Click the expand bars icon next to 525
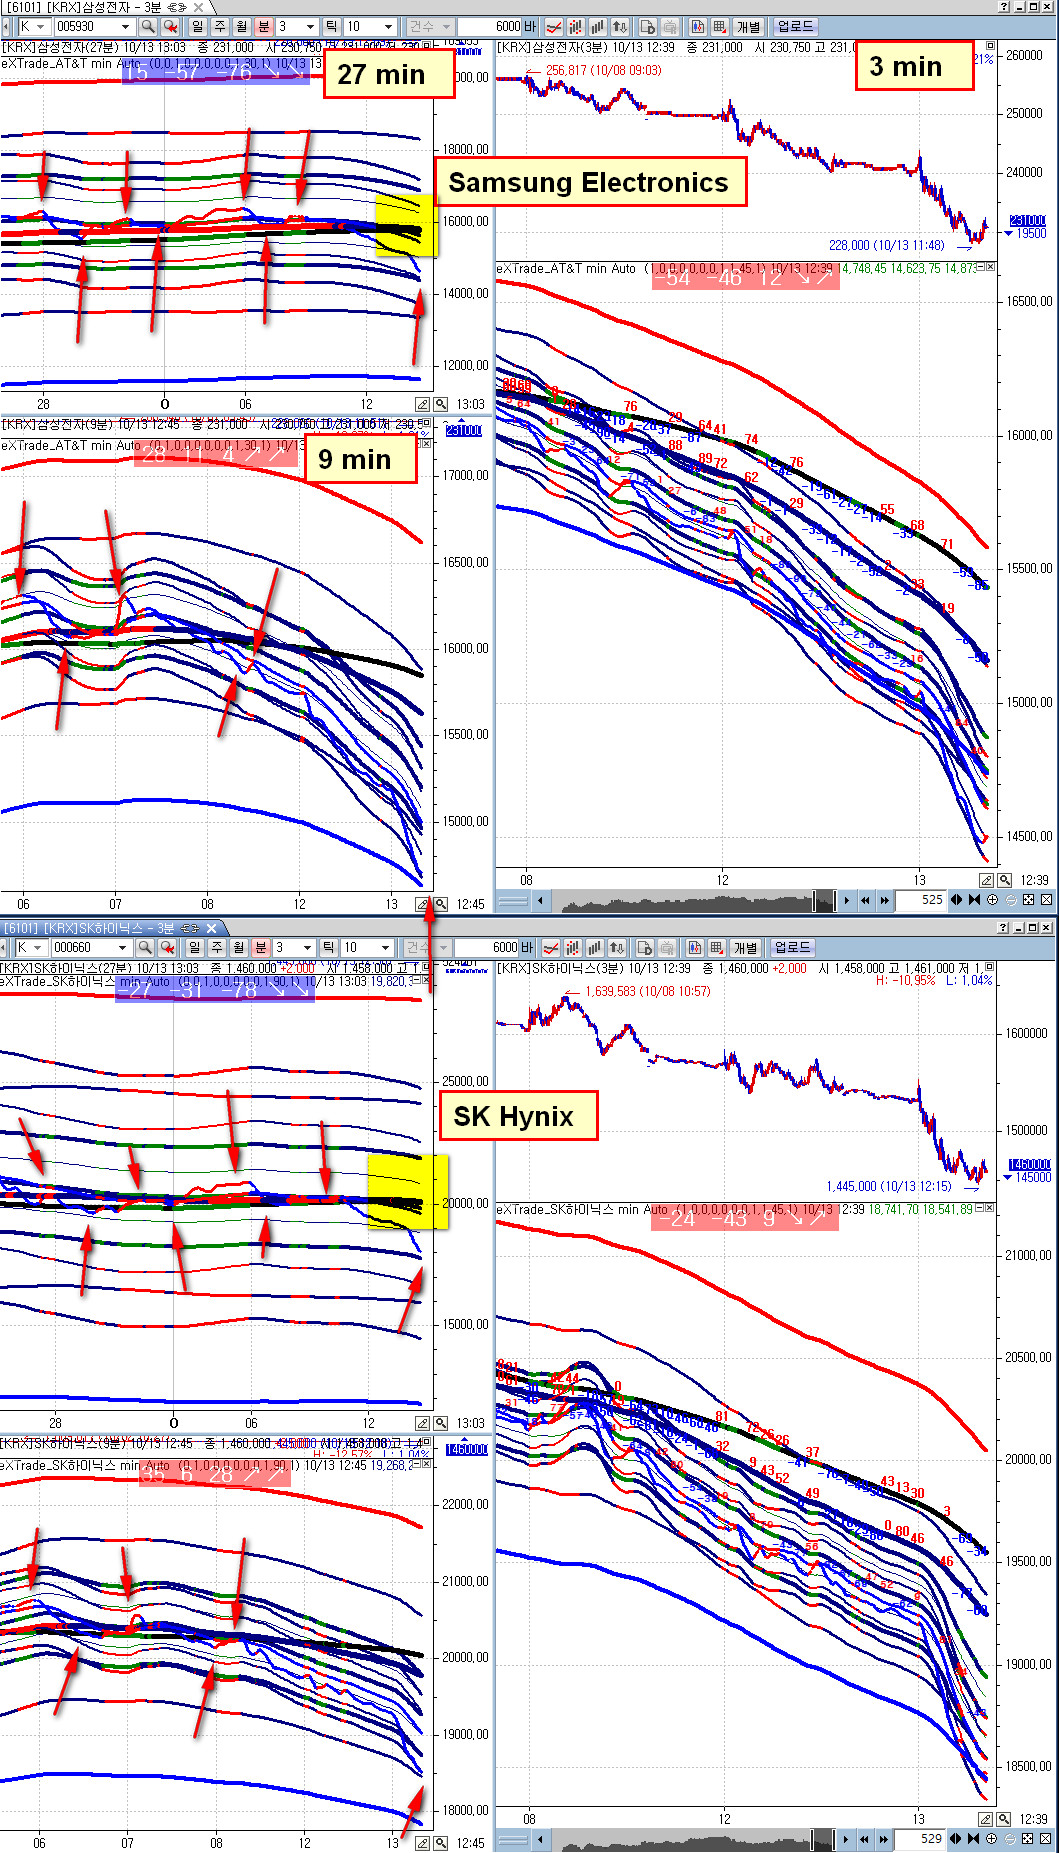Image resolution: width=1059 pixels, height=1853 pixels. click(957, 900)
